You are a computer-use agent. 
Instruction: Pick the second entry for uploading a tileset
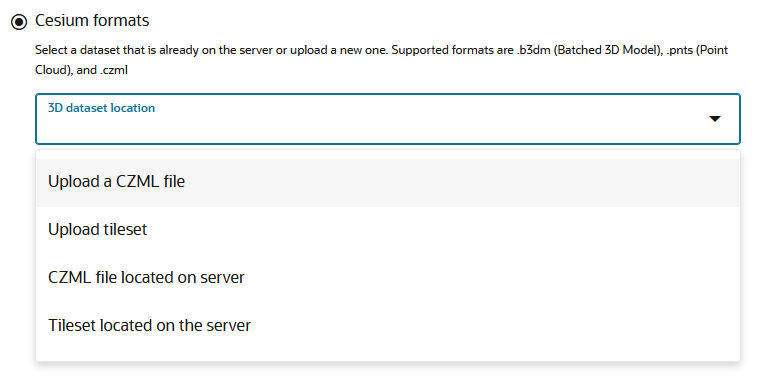387,230
